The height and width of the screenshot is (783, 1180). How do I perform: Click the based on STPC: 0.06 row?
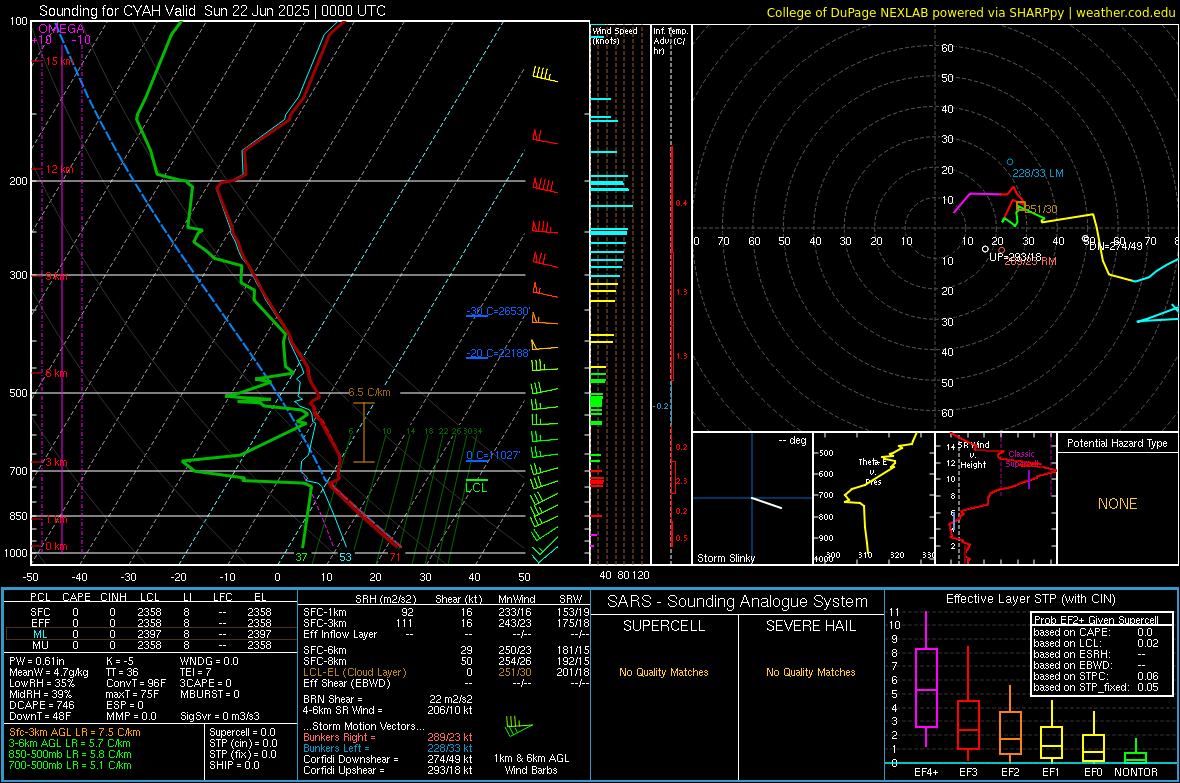(x=1096, y=676)
